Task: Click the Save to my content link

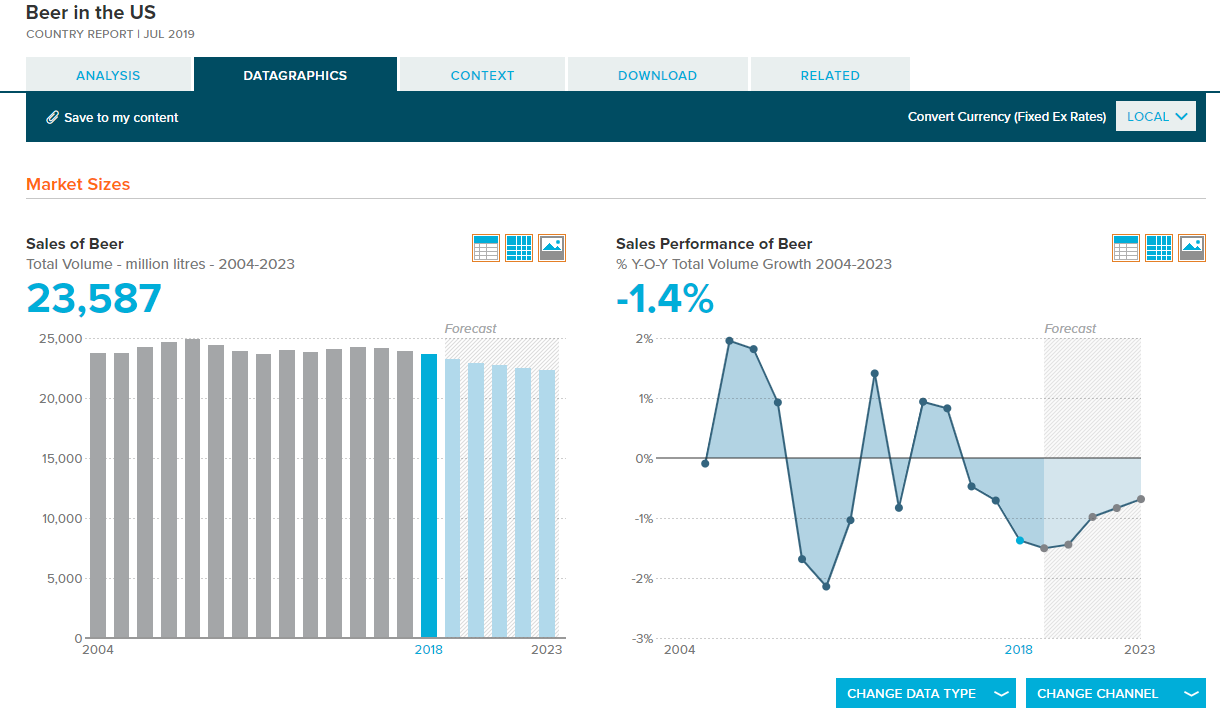Action: [x=121, y=117]
